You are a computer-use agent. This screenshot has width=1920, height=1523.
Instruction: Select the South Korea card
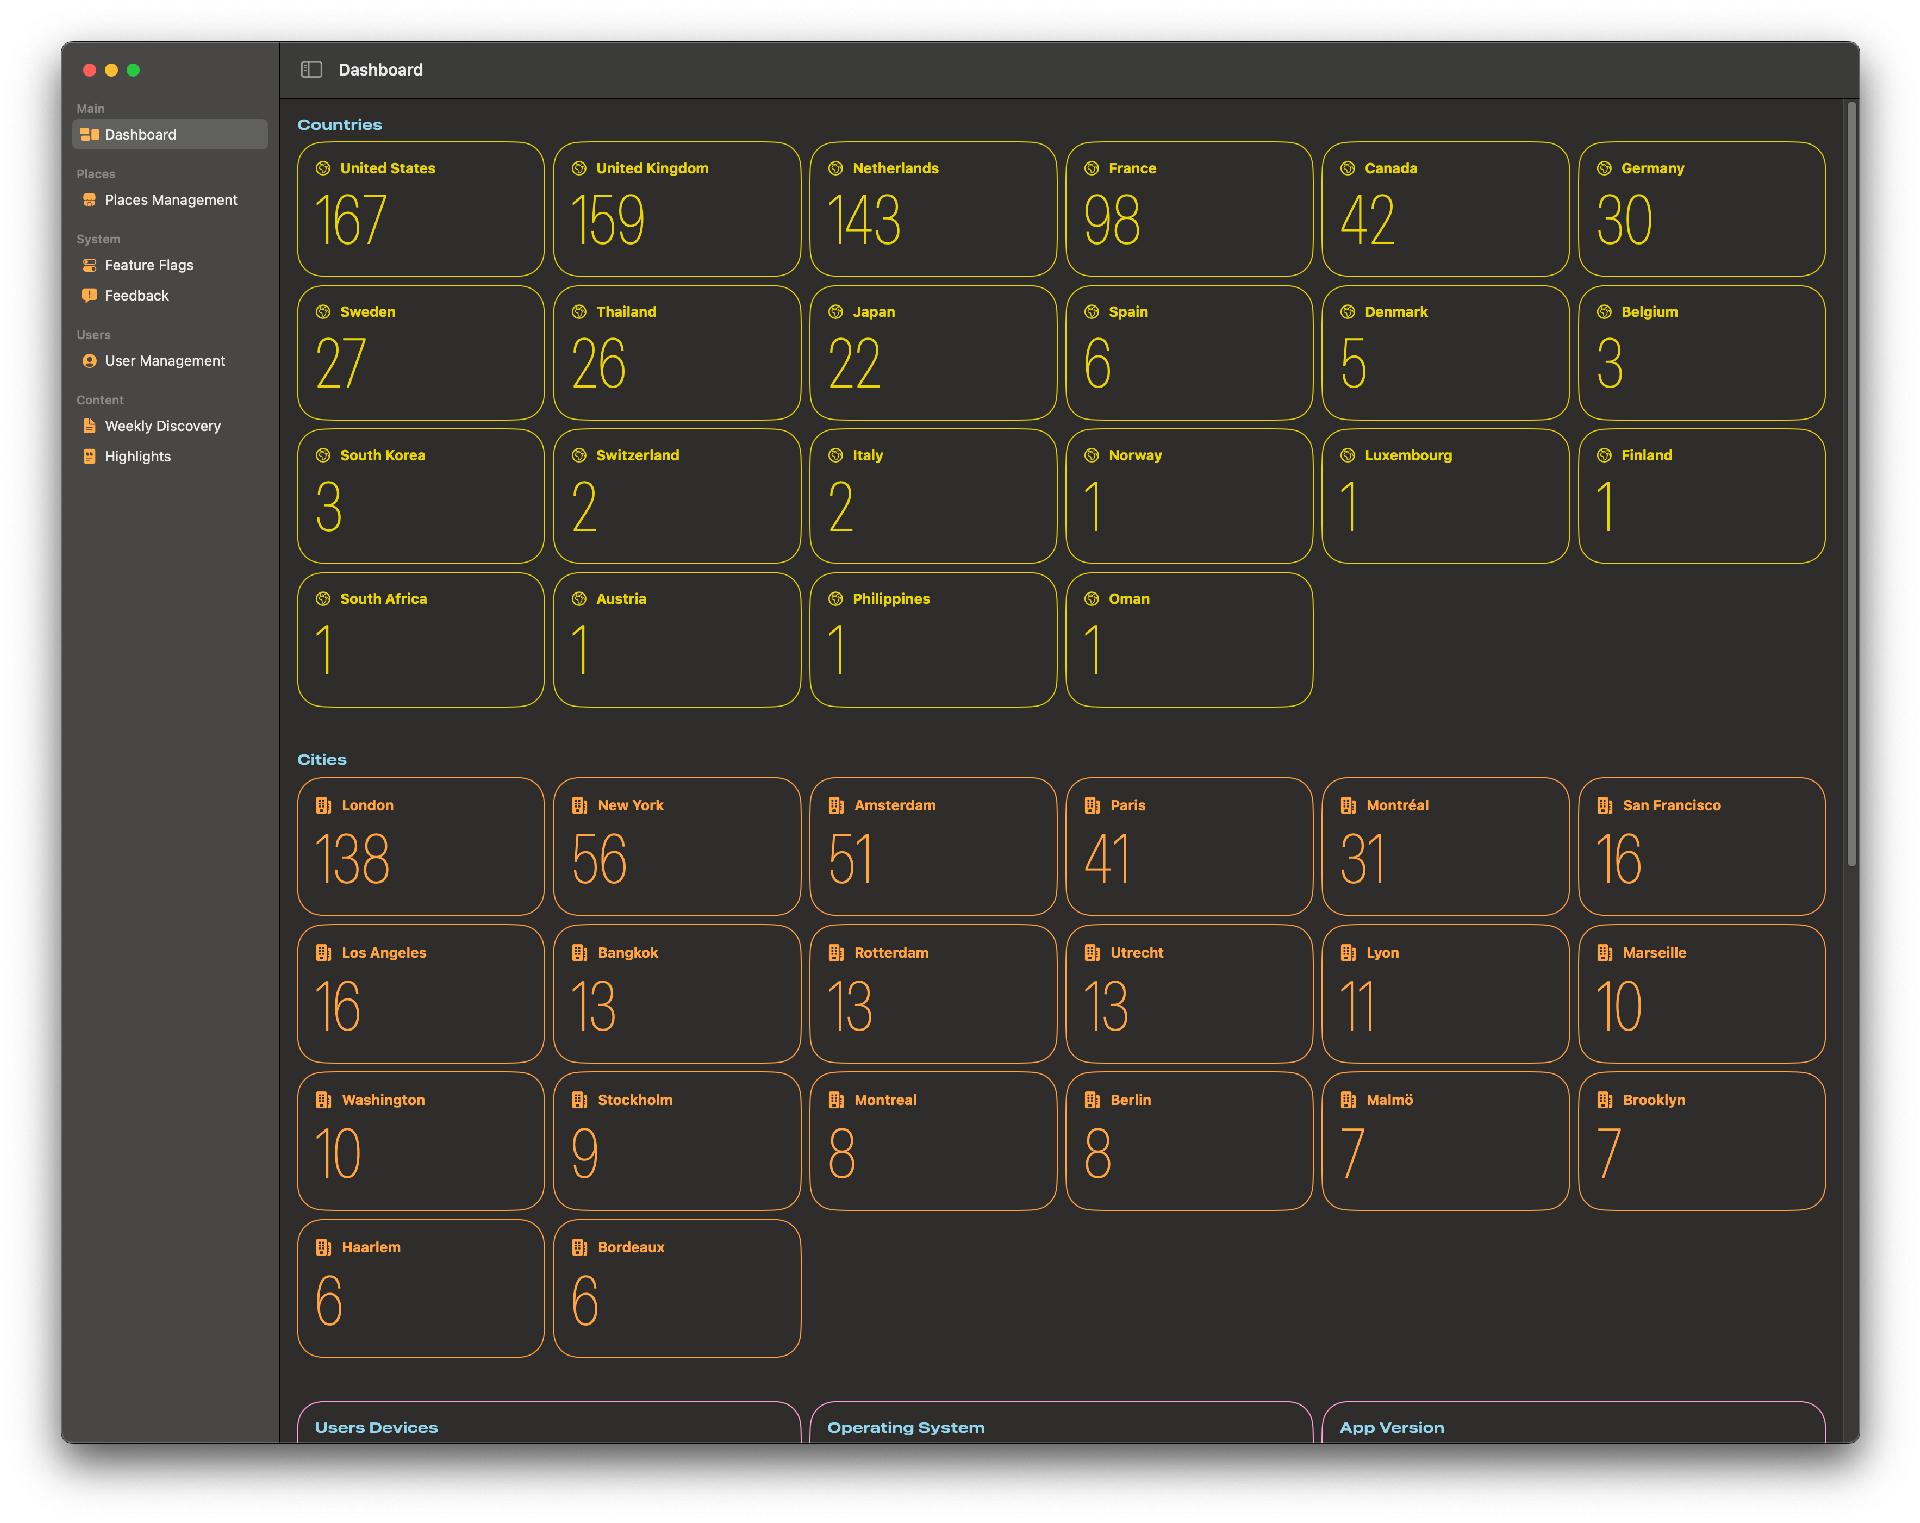(421, 496)
